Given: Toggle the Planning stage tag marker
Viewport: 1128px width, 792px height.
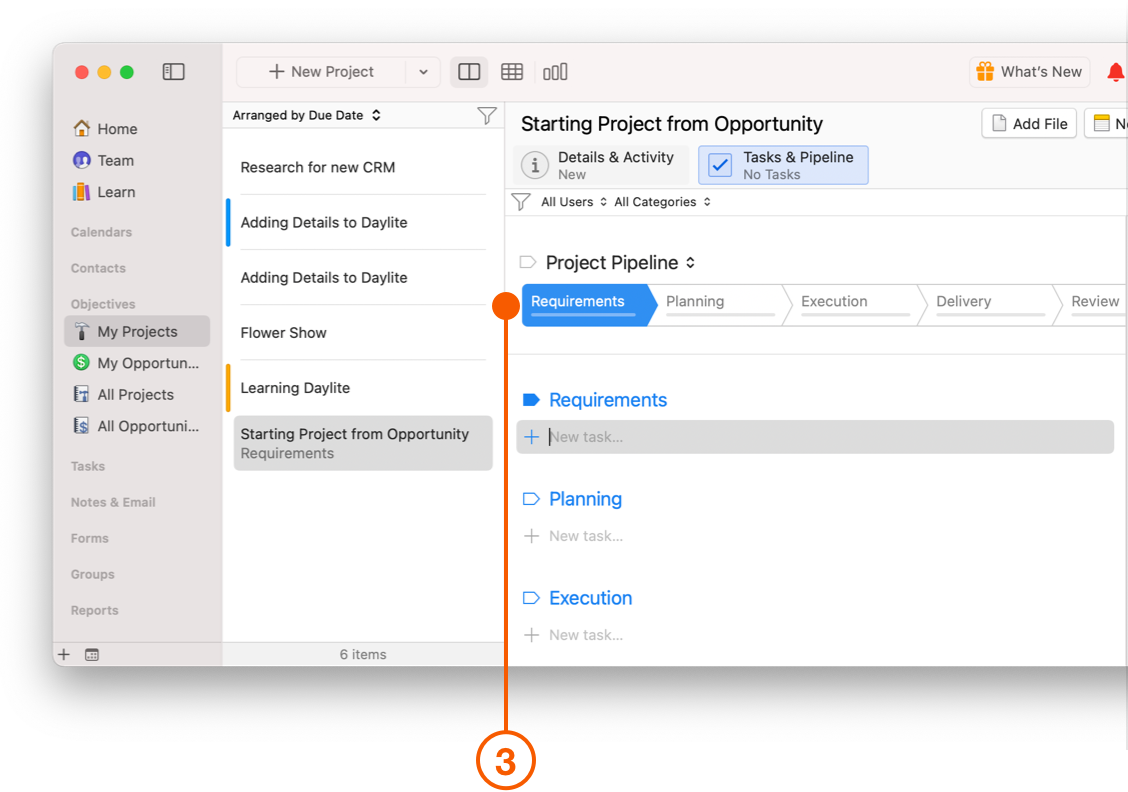Looking at the screenshot, I should point(531,499).
